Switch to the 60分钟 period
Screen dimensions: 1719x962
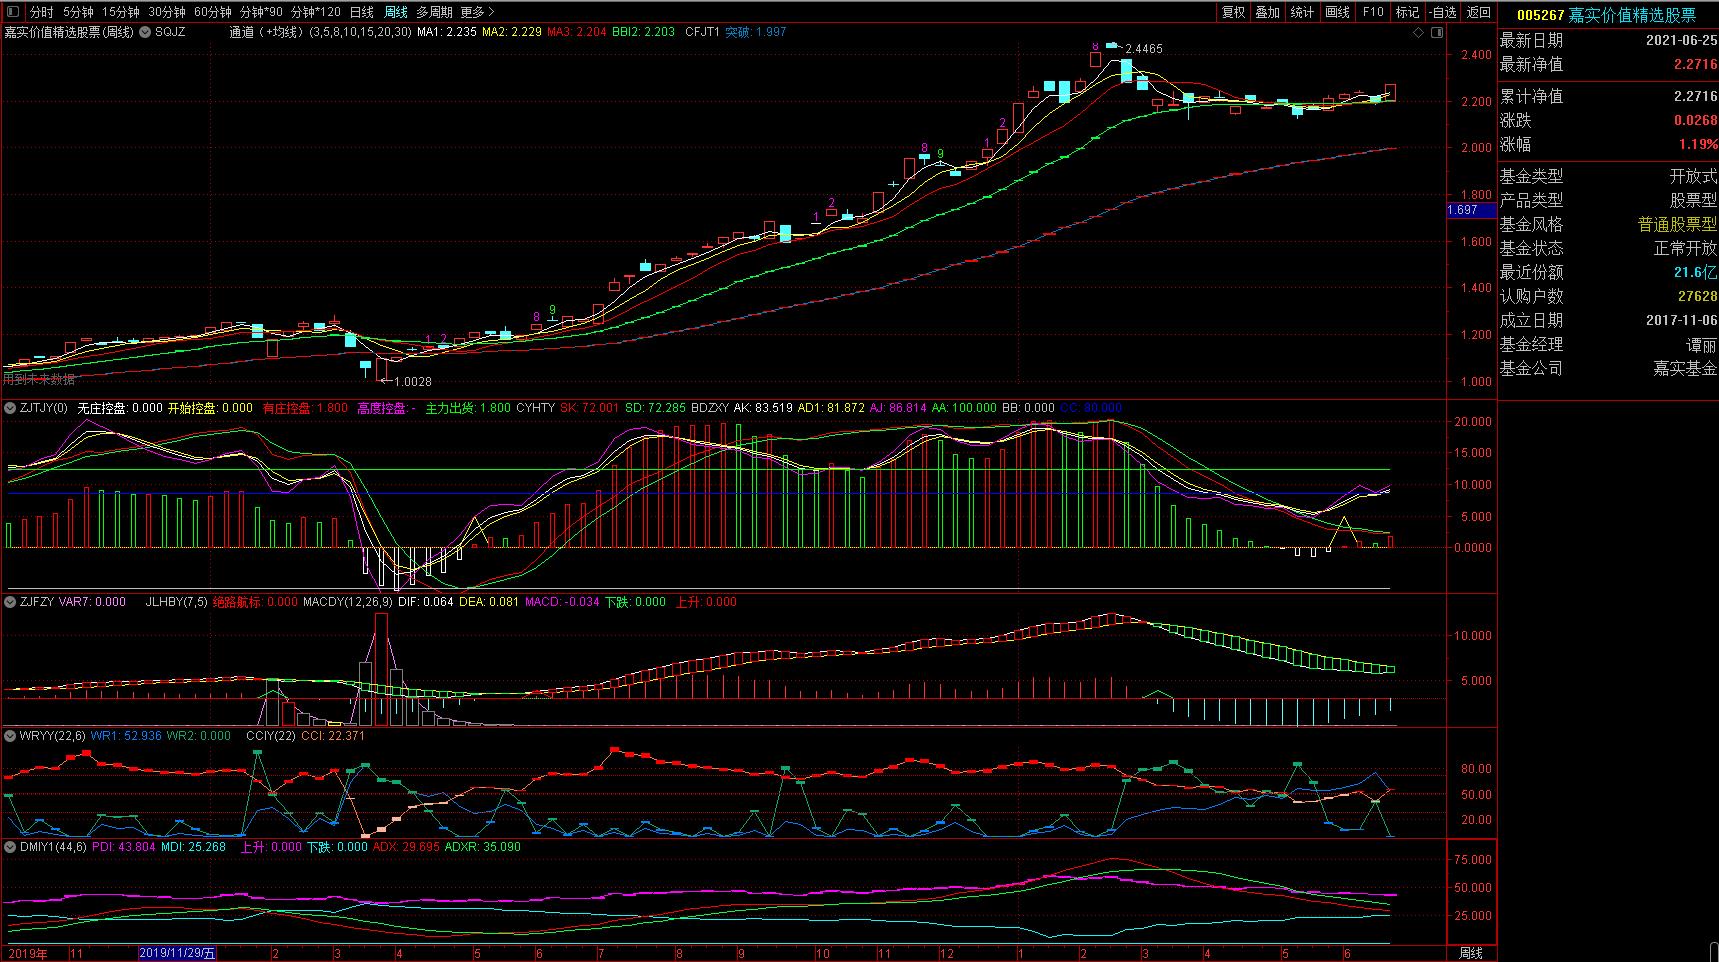(x=213, y=12)
